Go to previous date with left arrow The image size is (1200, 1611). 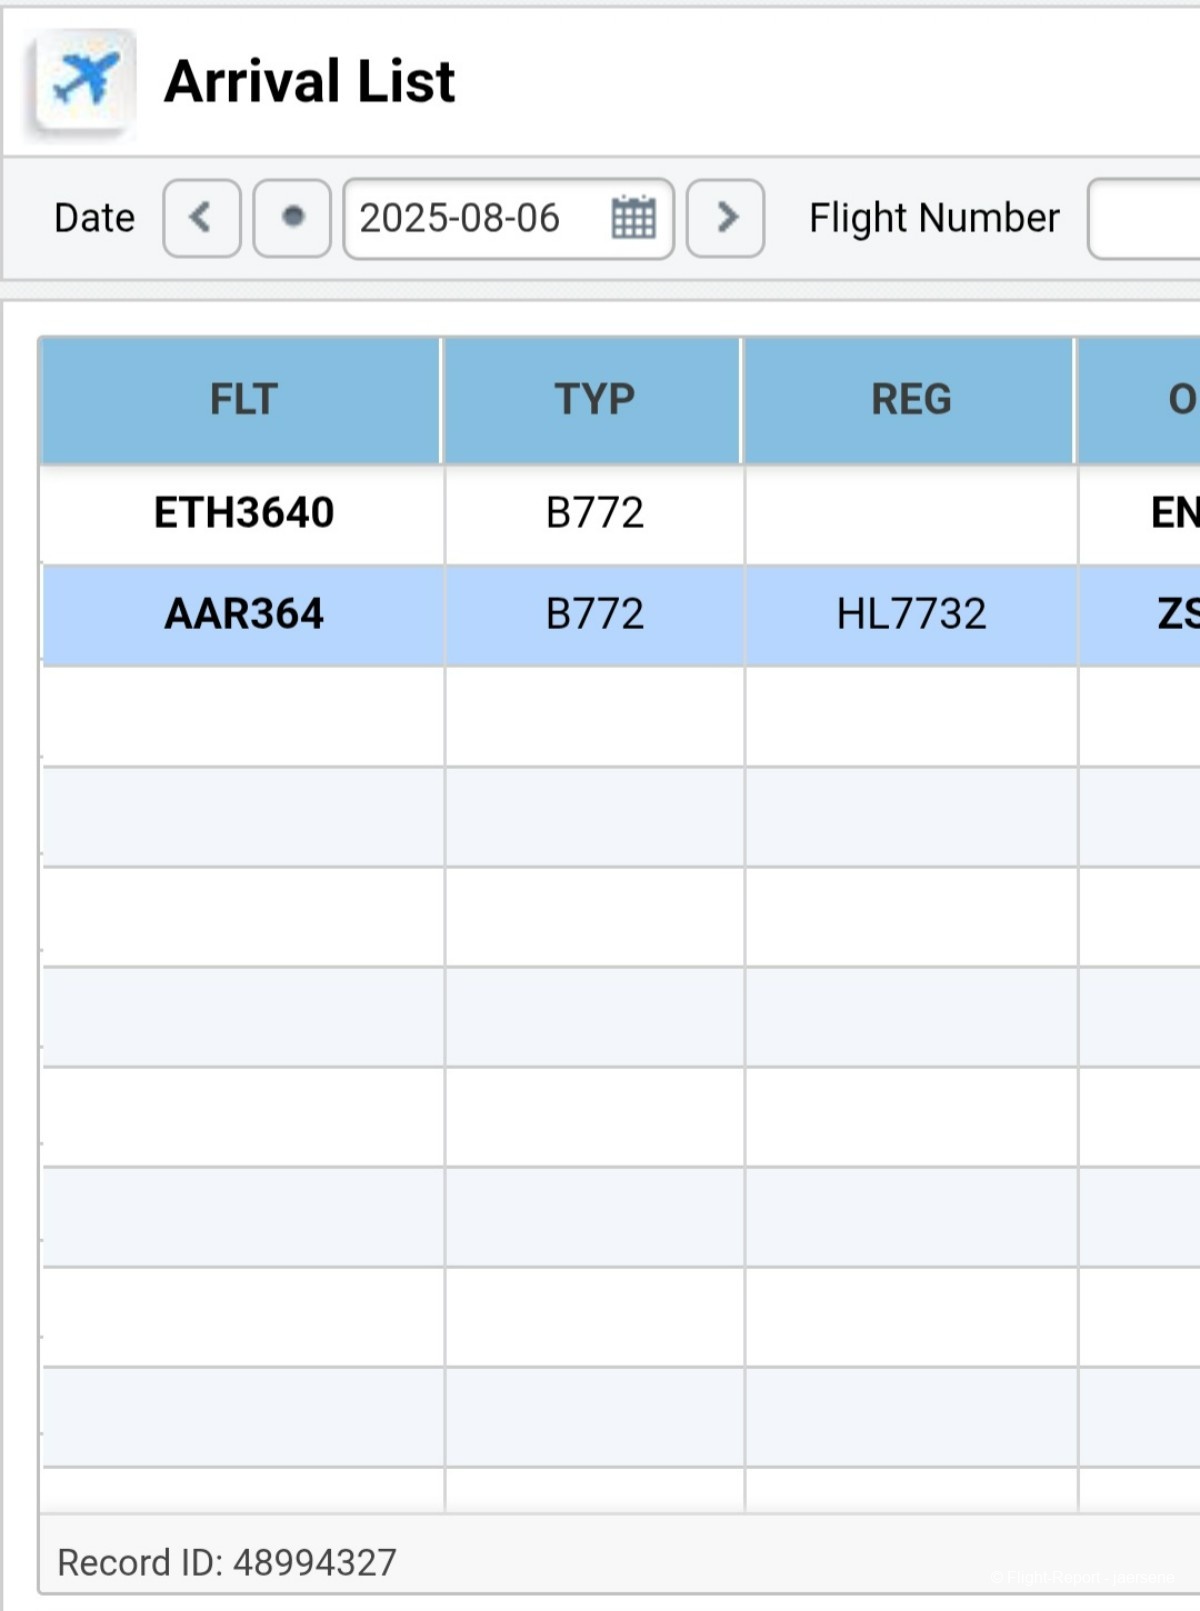(202, 218)
